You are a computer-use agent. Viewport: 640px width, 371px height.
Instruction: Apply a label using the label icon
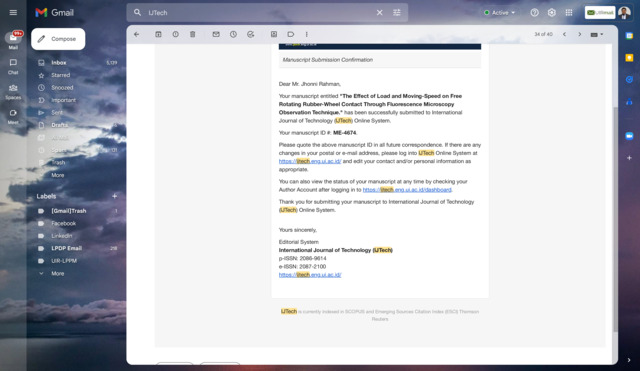pos(291,35)
